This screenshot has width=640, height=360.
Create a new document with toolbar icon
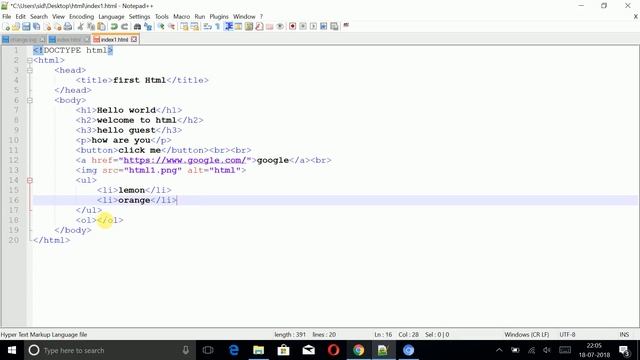6,27
